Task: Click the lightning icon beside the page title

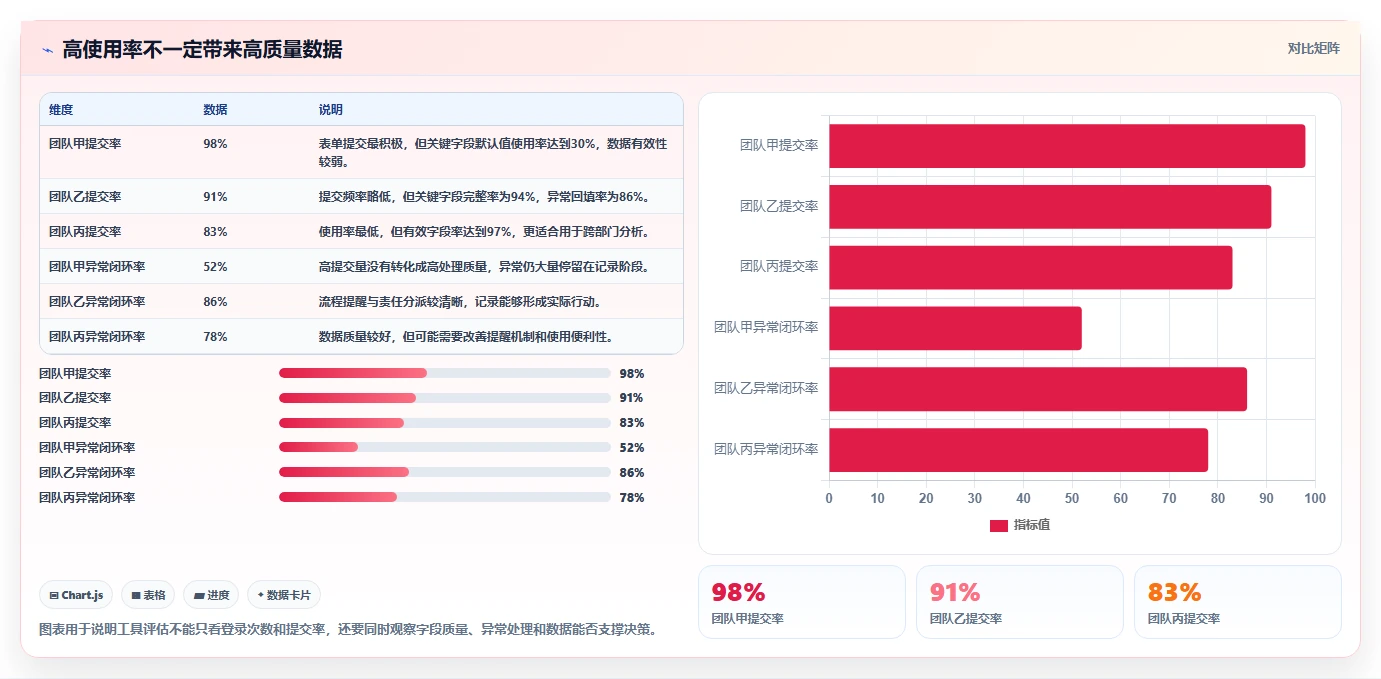Action: tap(47, 50)
